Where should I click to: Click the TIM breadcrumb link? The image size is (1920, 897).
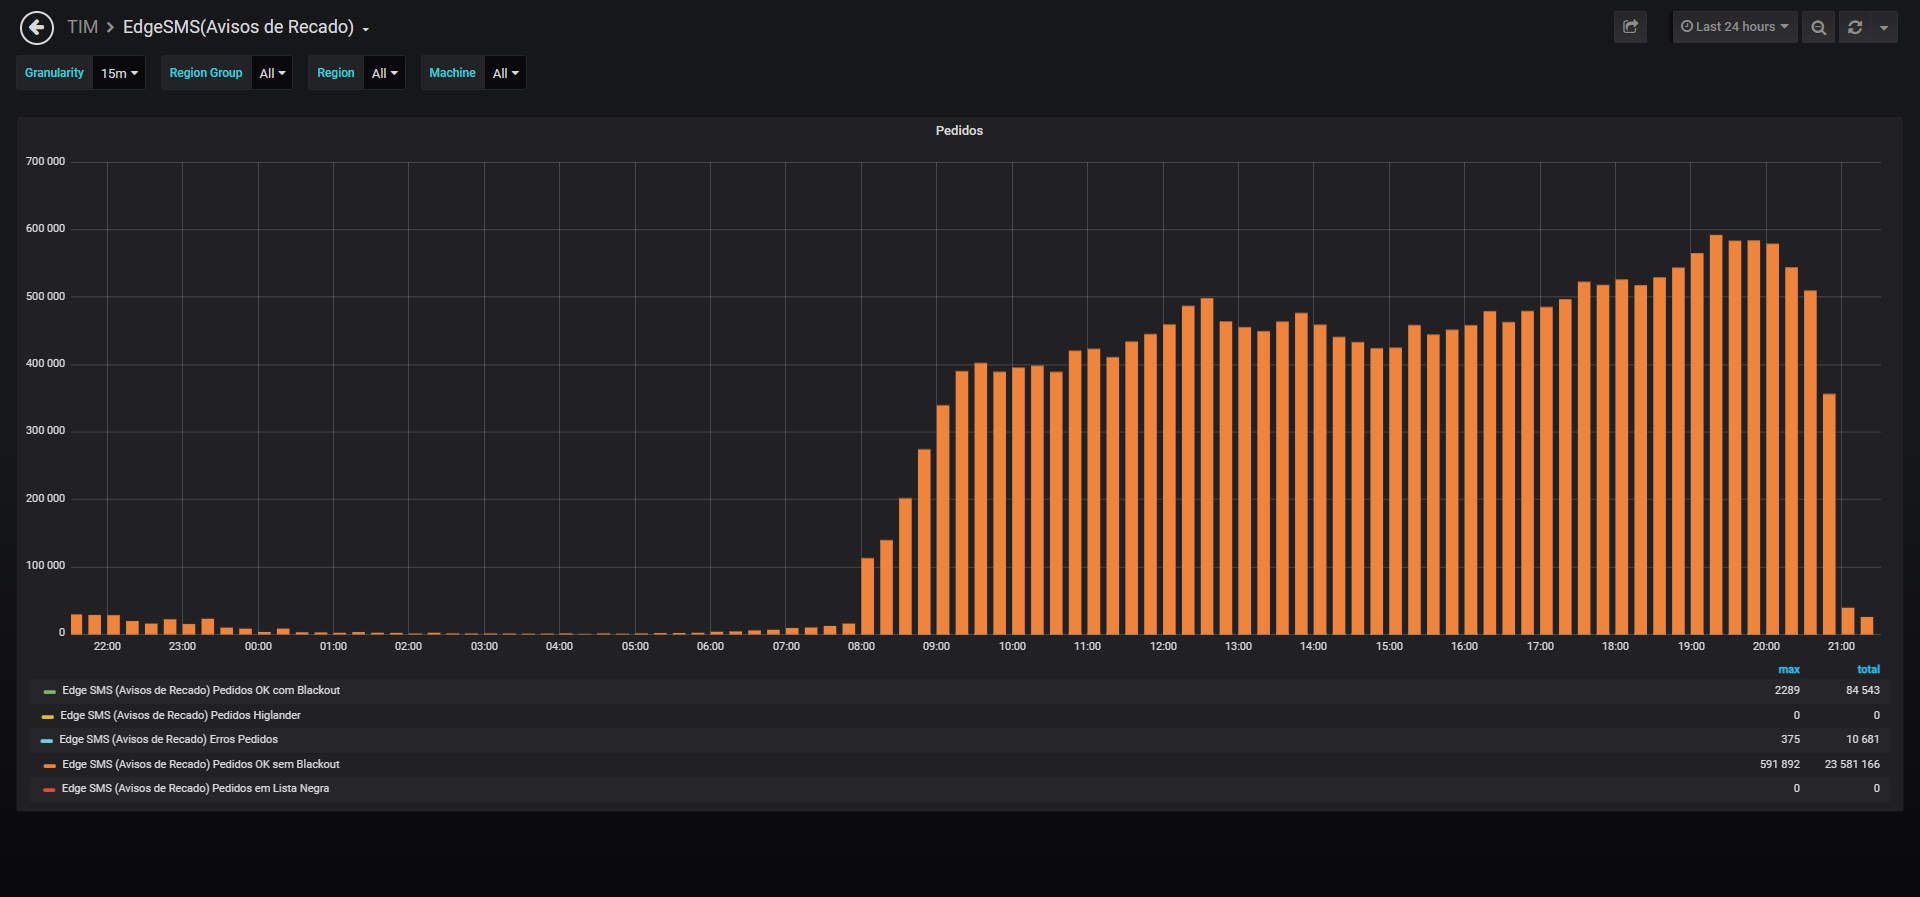coord(82,27)
